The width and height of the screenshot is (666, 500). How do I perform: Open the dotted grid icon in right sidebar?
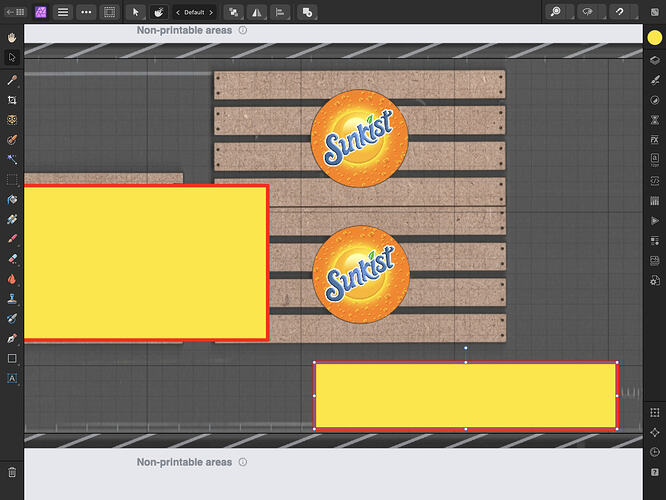pos(655,412)
